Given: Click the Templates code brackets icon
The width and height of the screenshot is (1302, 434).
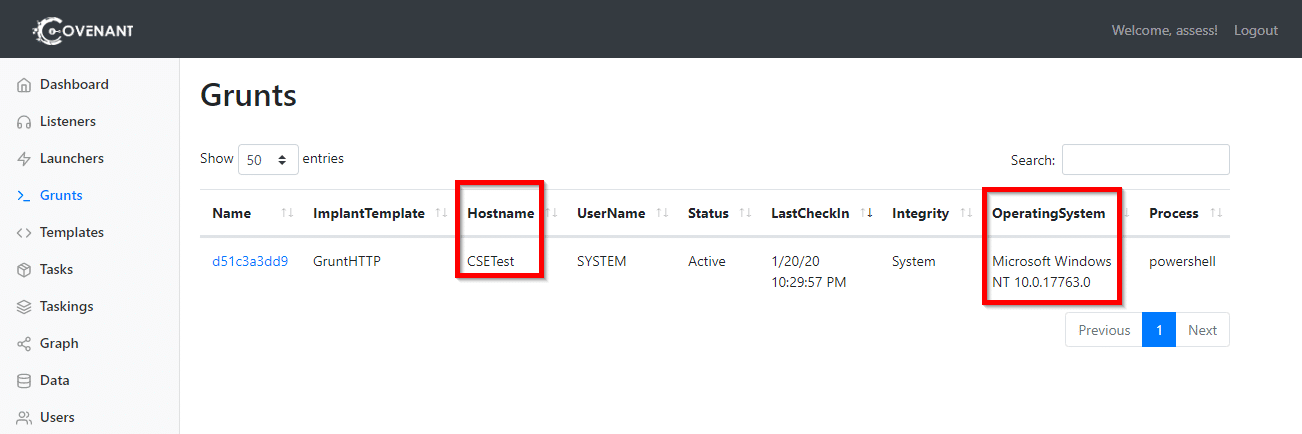Looking at the screenshot, I should tap(25, 233).
